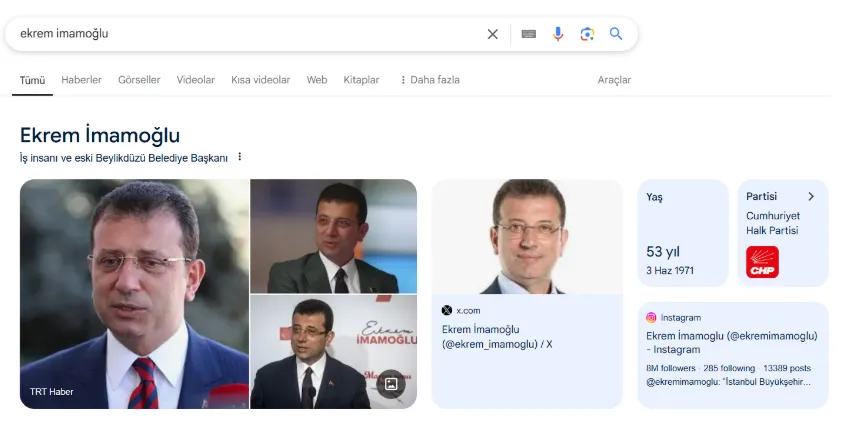
Task: Clear the search box text
Action: pos(492,34)
